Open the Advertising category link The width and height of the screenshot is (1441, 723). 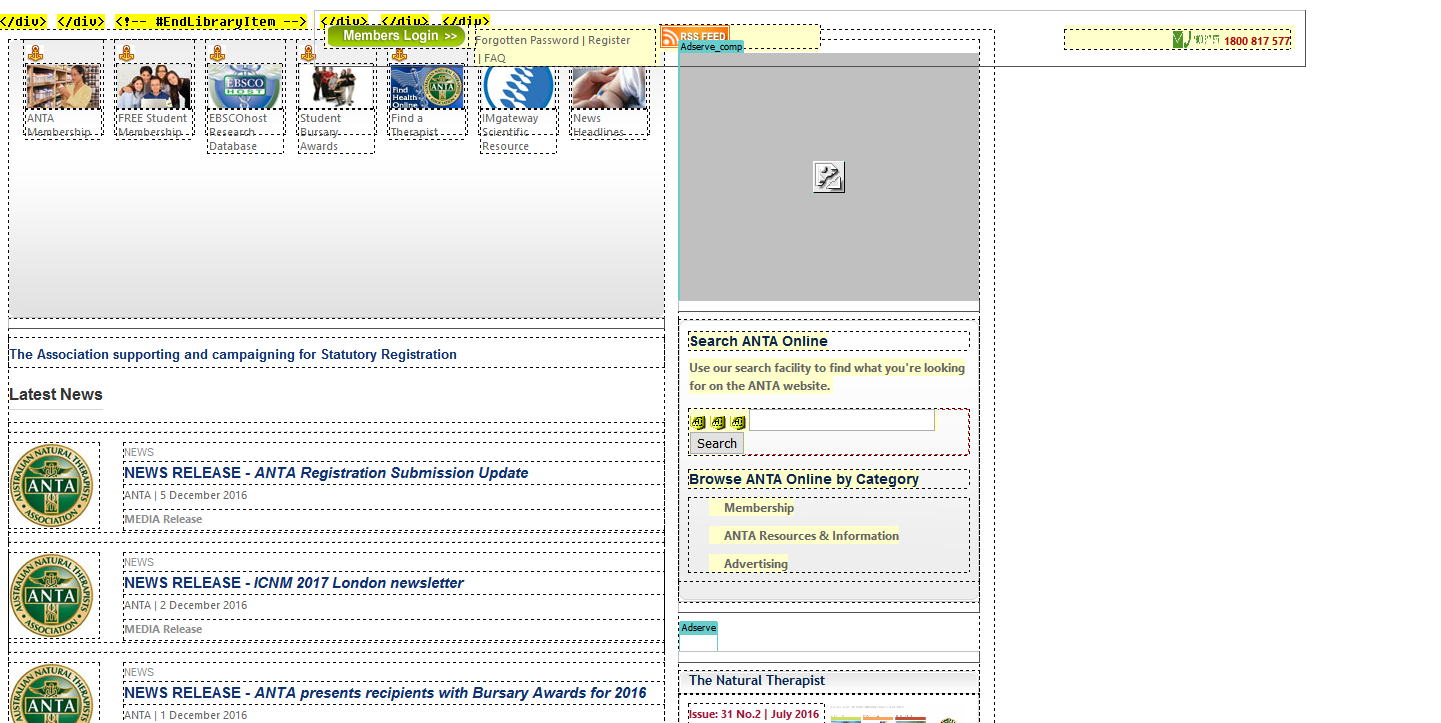(756, 564)
